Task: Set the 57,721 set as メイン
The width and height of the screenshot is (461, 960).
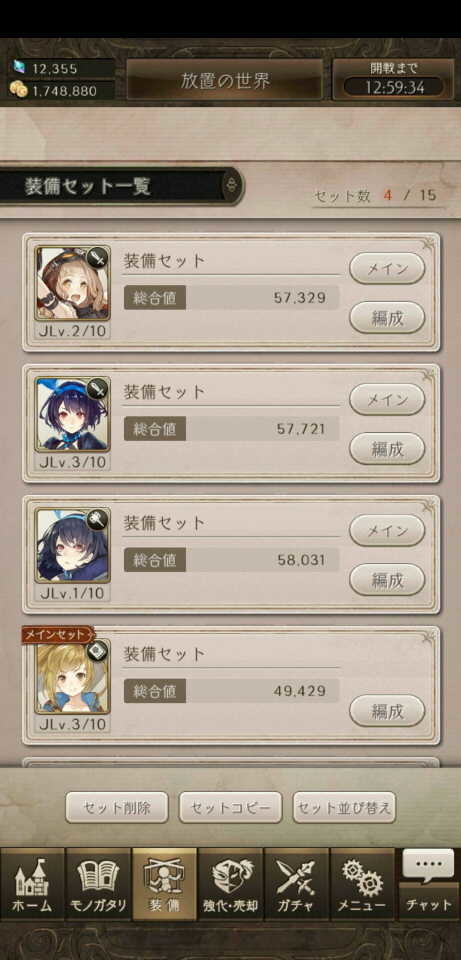Action: tap(387, 399)
